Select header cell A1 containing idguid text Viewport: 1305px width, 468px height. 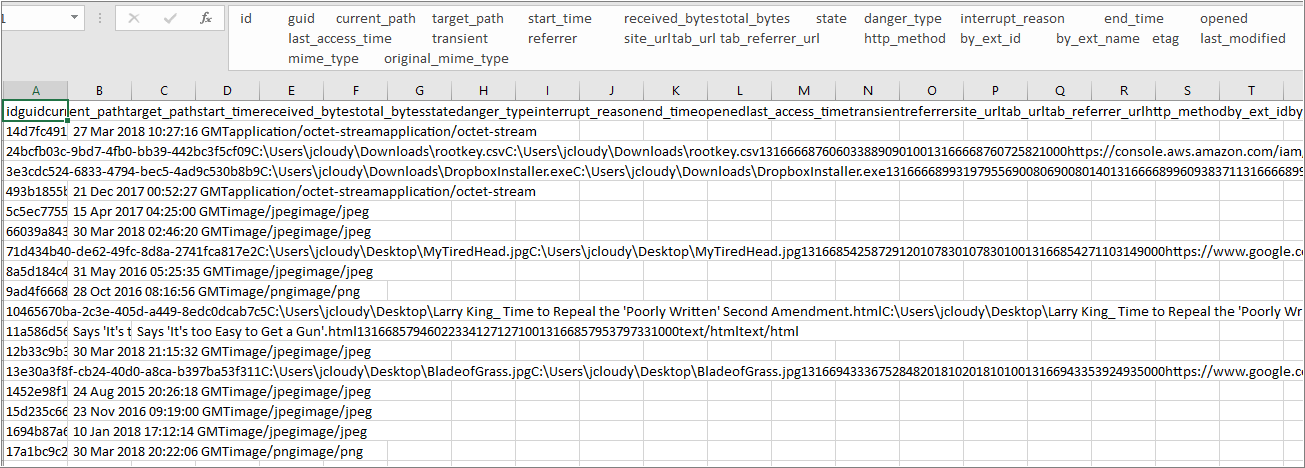36,110
